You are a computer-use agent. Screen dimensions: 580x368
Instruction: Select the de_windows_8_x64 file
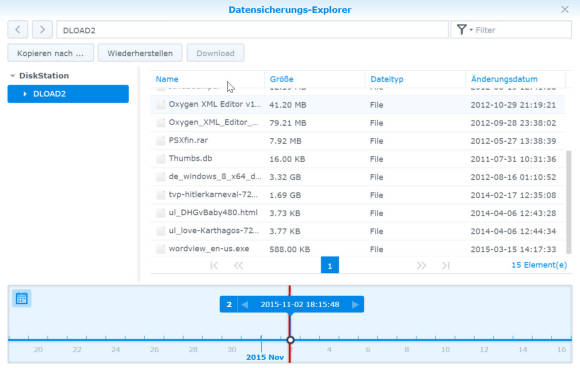click(x=358, y=177)
